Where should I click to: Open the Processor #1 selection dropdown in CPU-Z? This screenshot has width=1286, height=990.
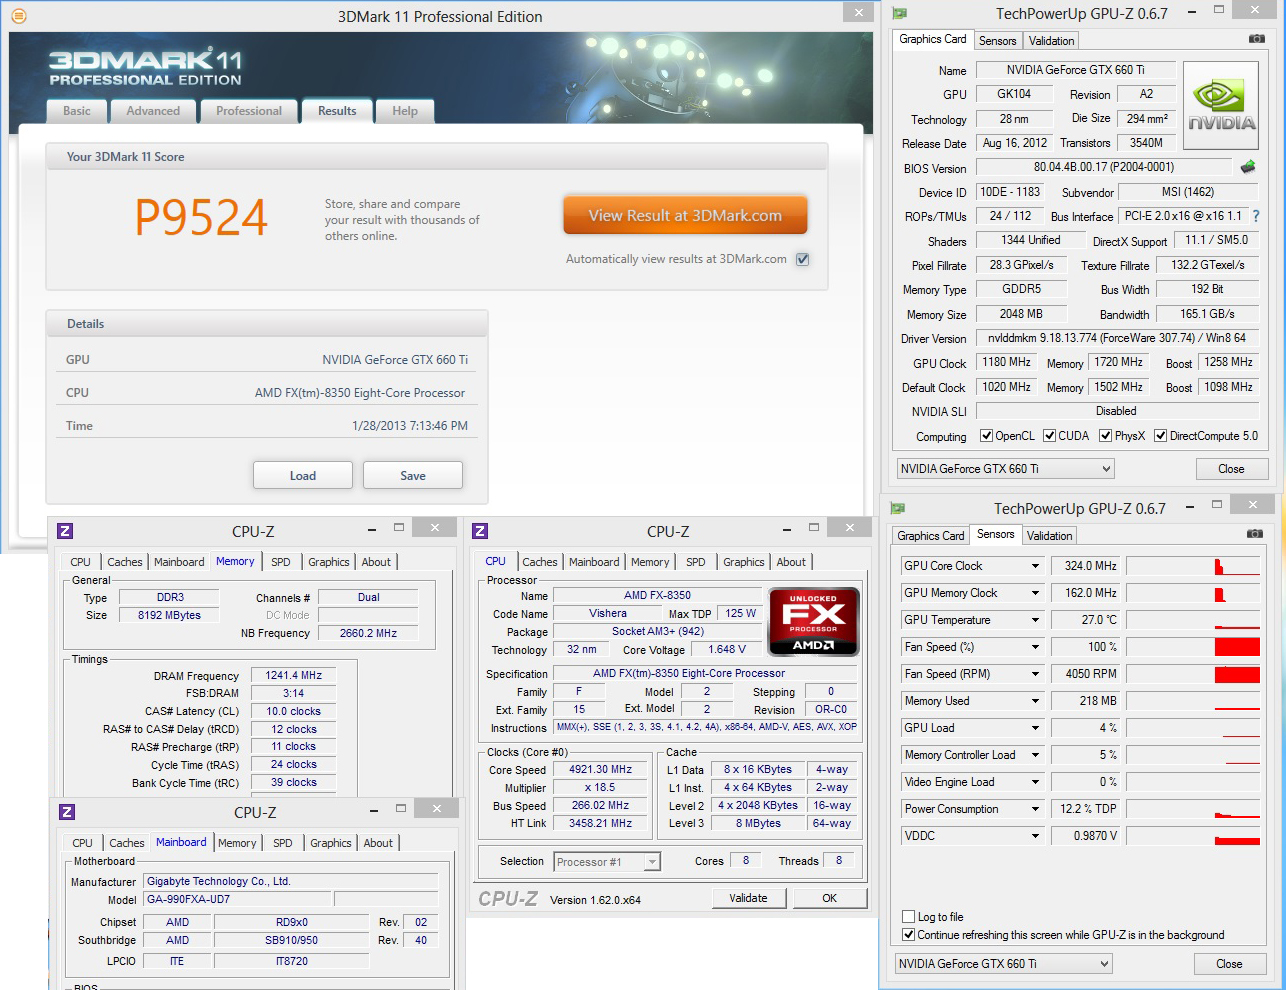[607, 862]
